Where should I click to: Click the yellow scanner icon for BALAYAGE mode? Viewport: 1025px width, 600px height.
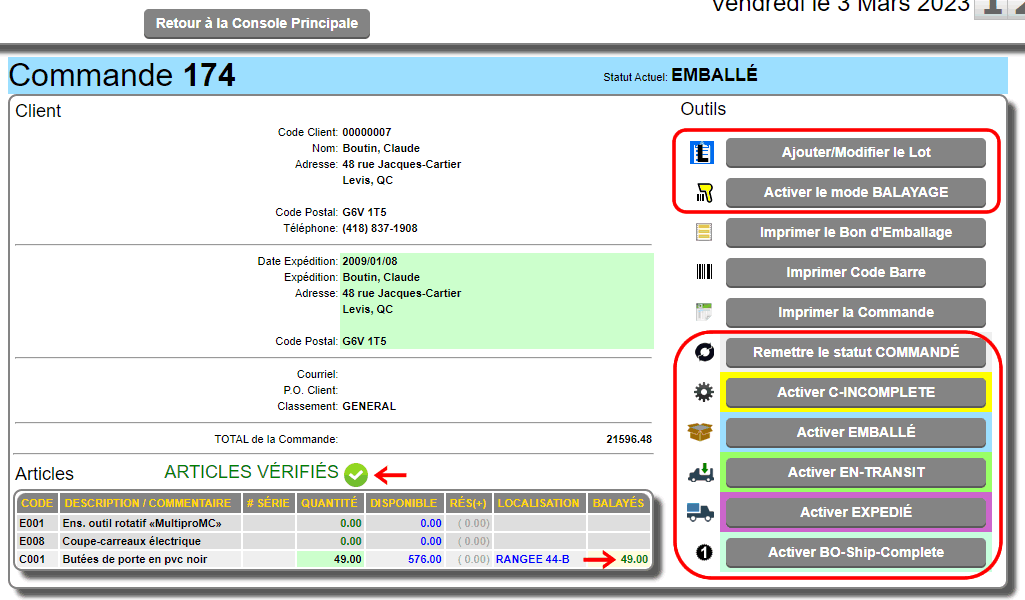[x=704, y=193]
